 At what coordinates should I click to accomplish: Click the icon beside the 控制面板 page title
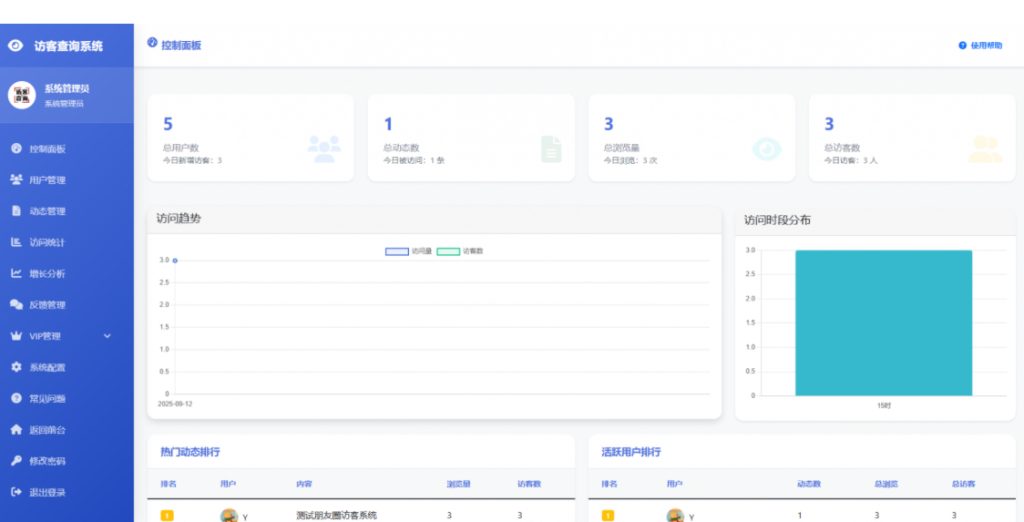click(x=152, y=42)
